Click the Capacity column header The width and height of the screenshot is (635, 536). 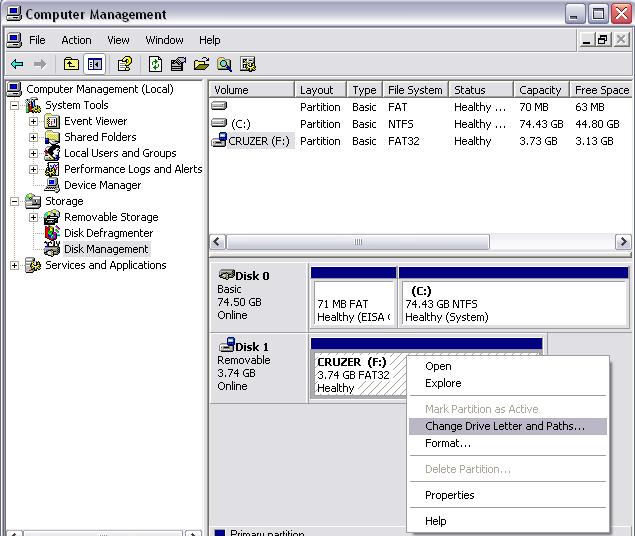pyautogui.click(x=541, y=90)
